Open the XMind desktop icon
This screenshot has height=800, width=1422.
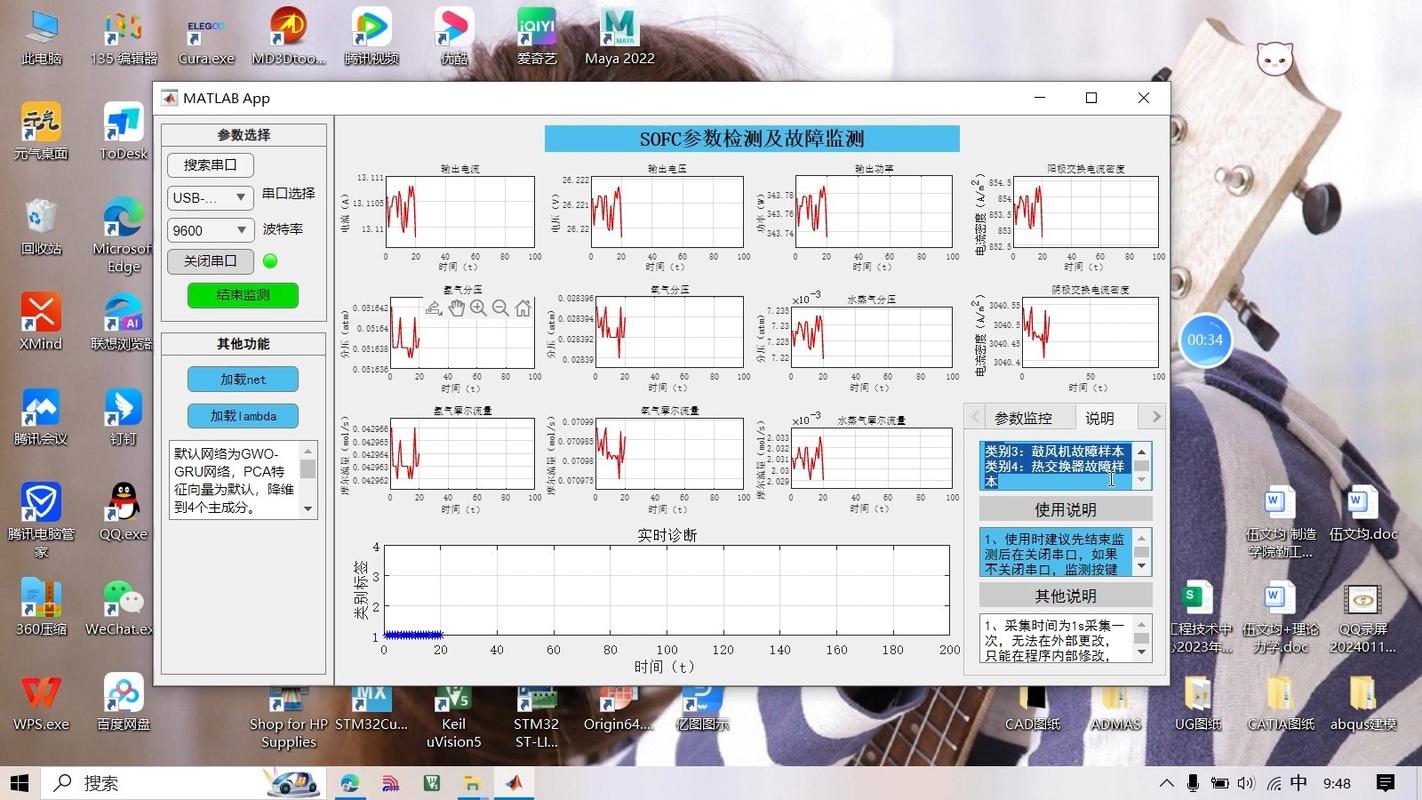click(x=41, y=323)
